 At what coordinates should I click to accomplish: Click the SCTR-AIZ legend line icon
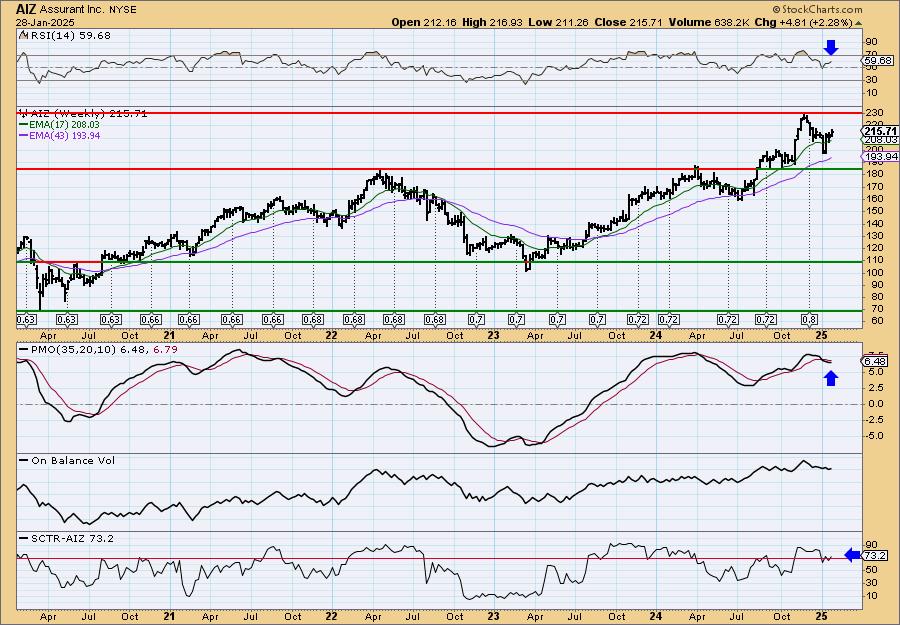pyautogui.click(x=23, y=538)
